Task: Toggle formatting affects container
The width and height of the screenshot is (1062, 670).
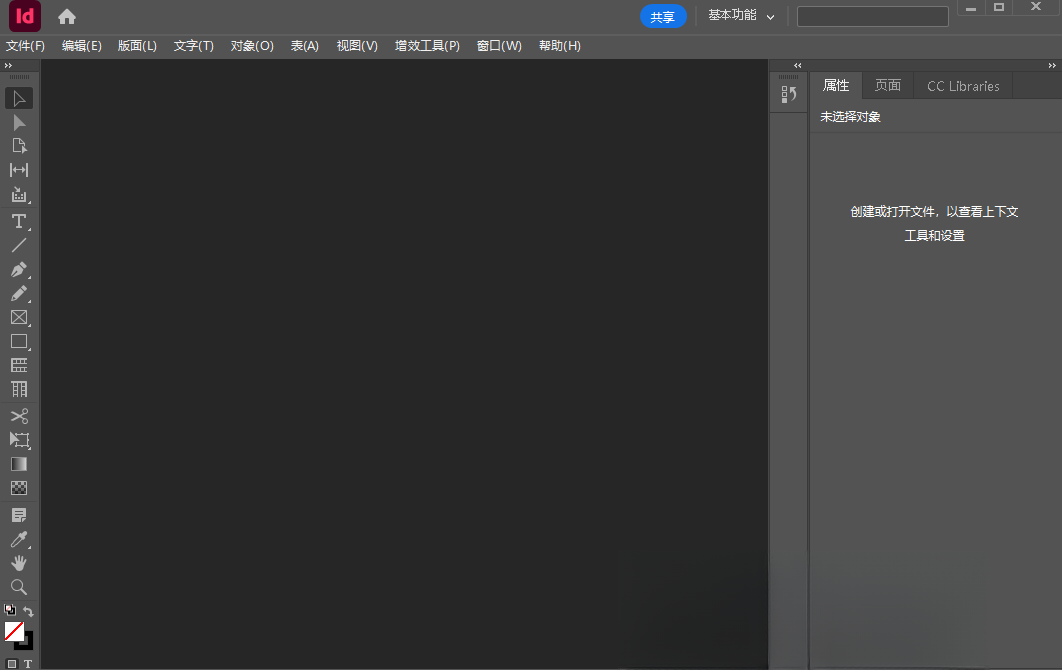Action: [x=12, y=664]
